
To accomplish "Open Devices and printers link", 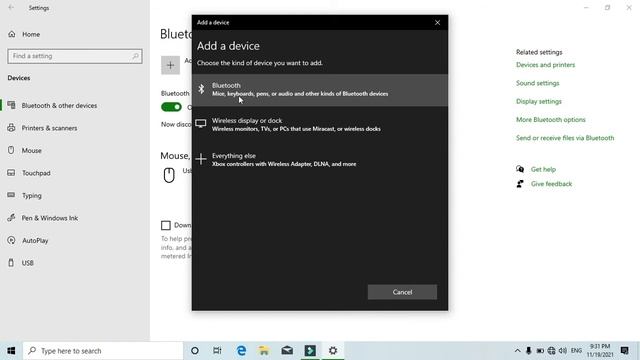I will pos(545,64).
